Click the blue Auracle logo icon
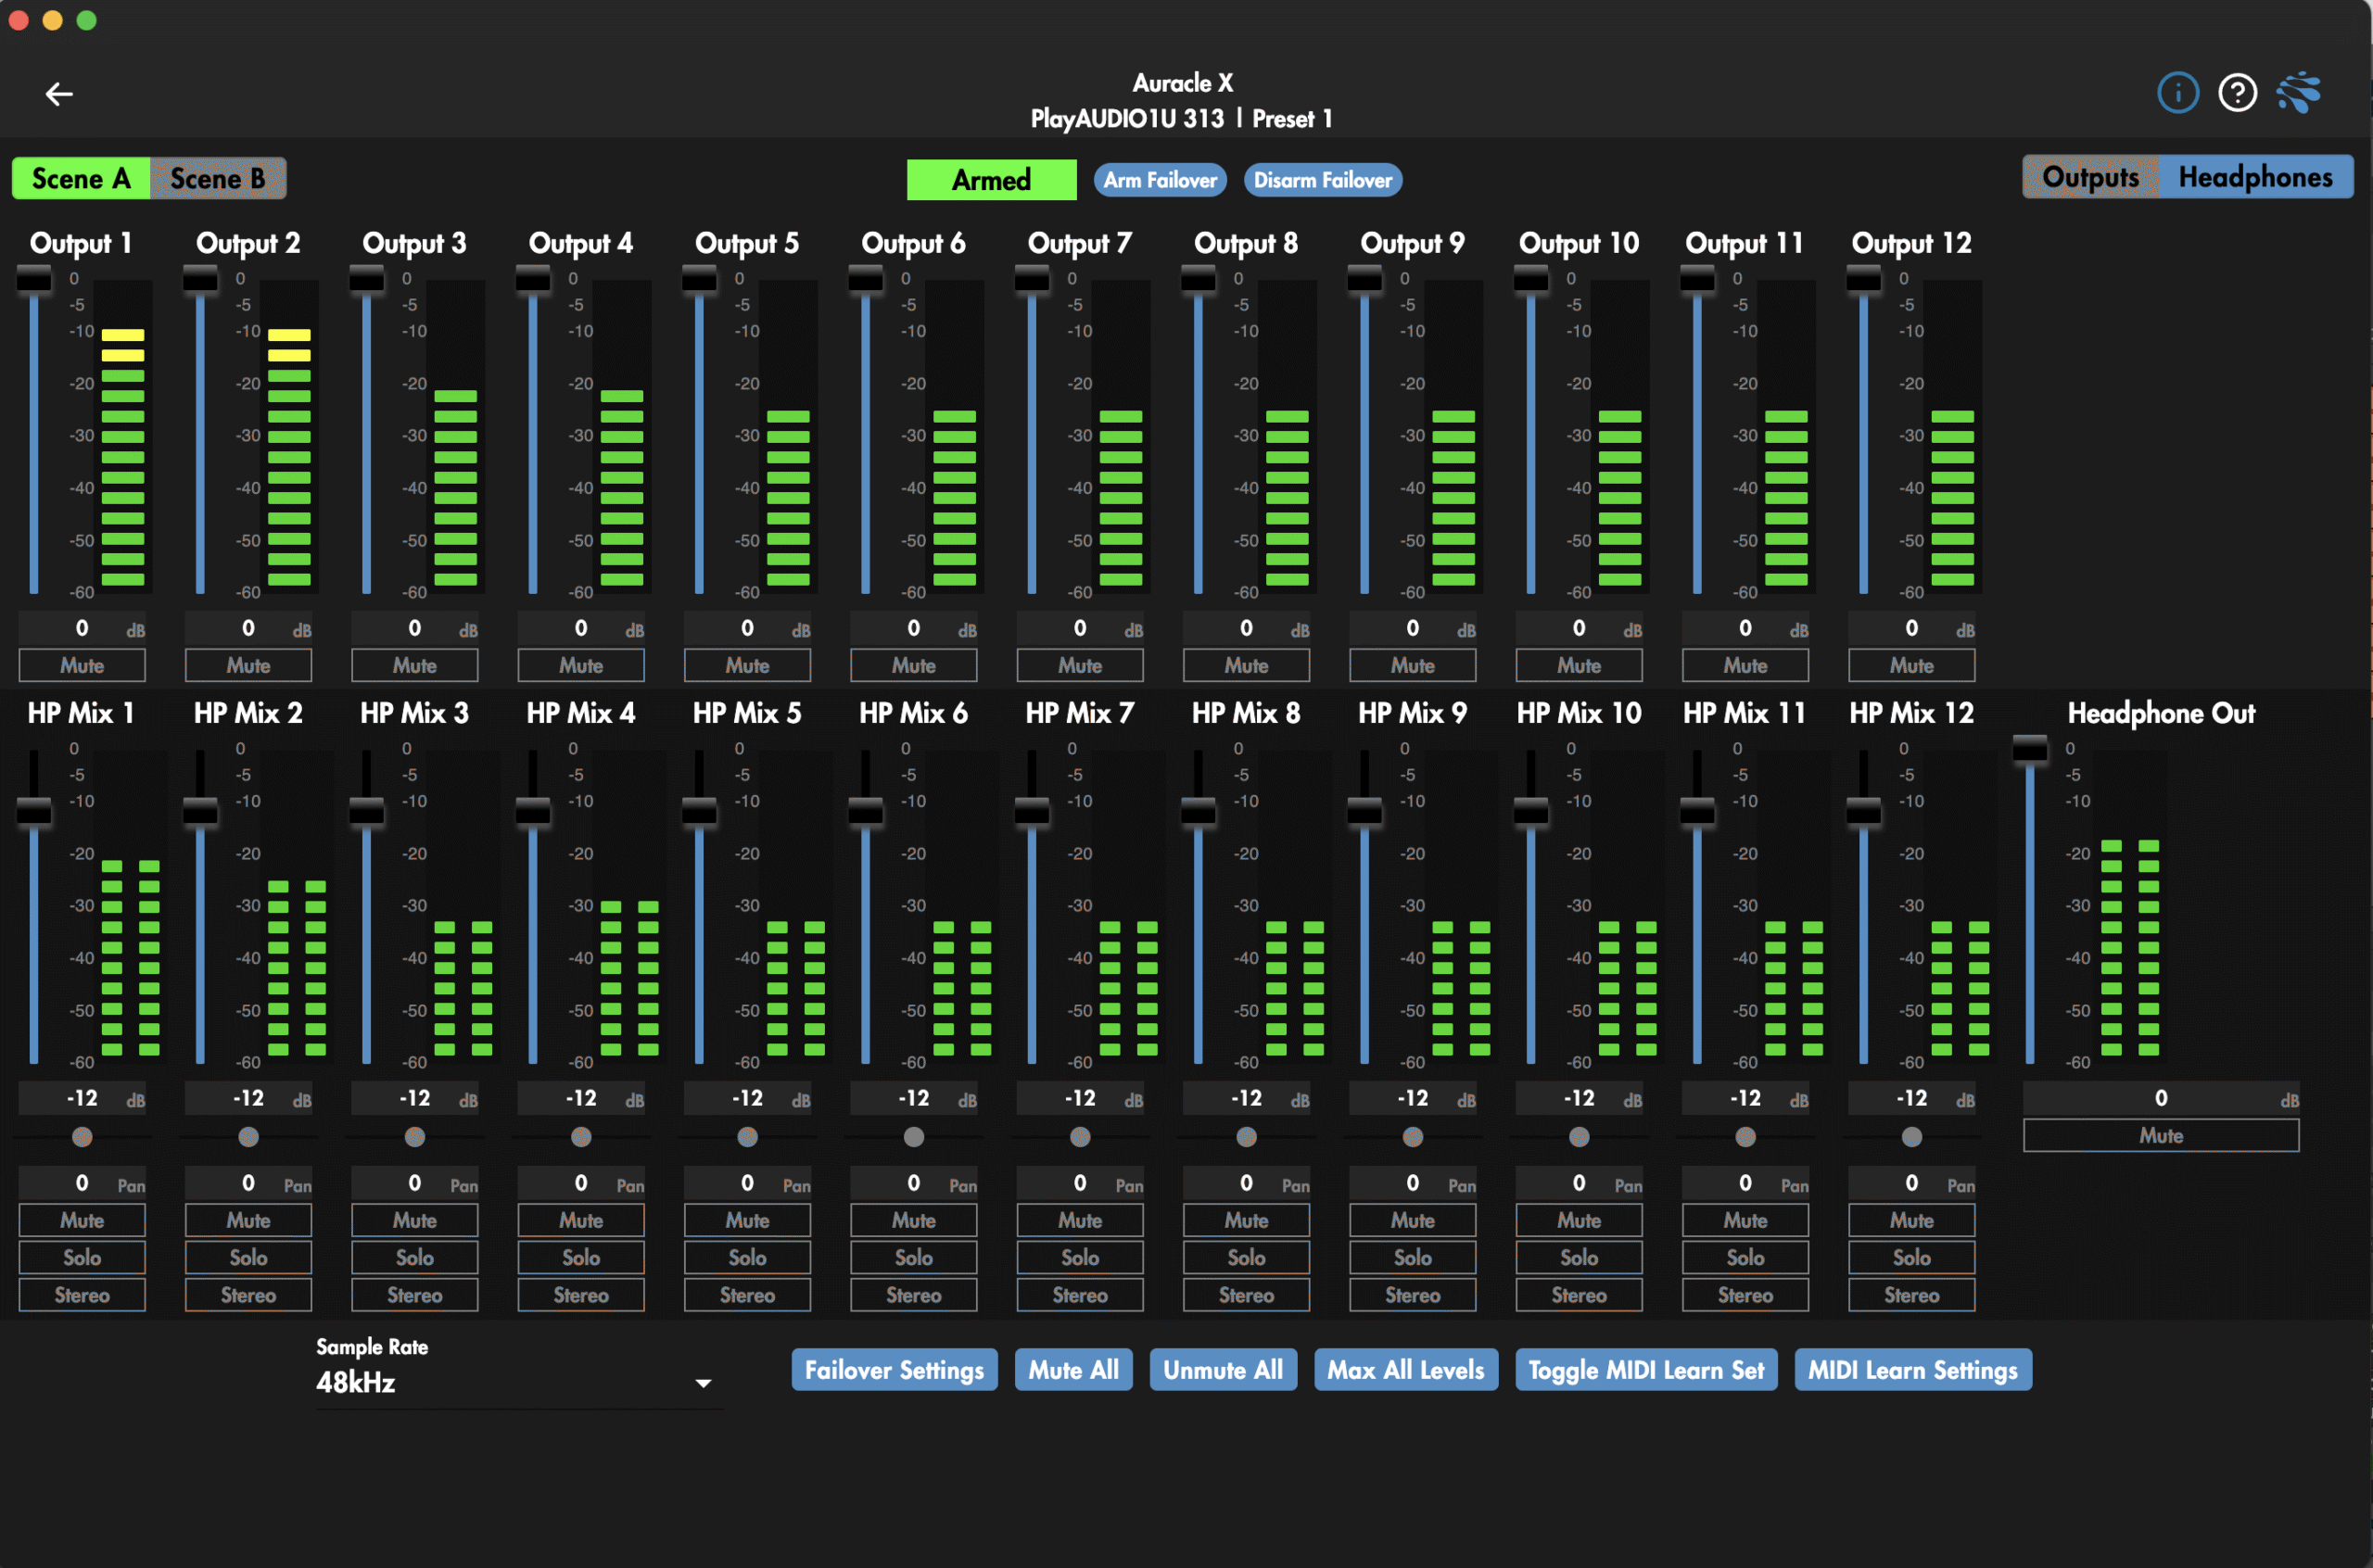 (2298, 93)
